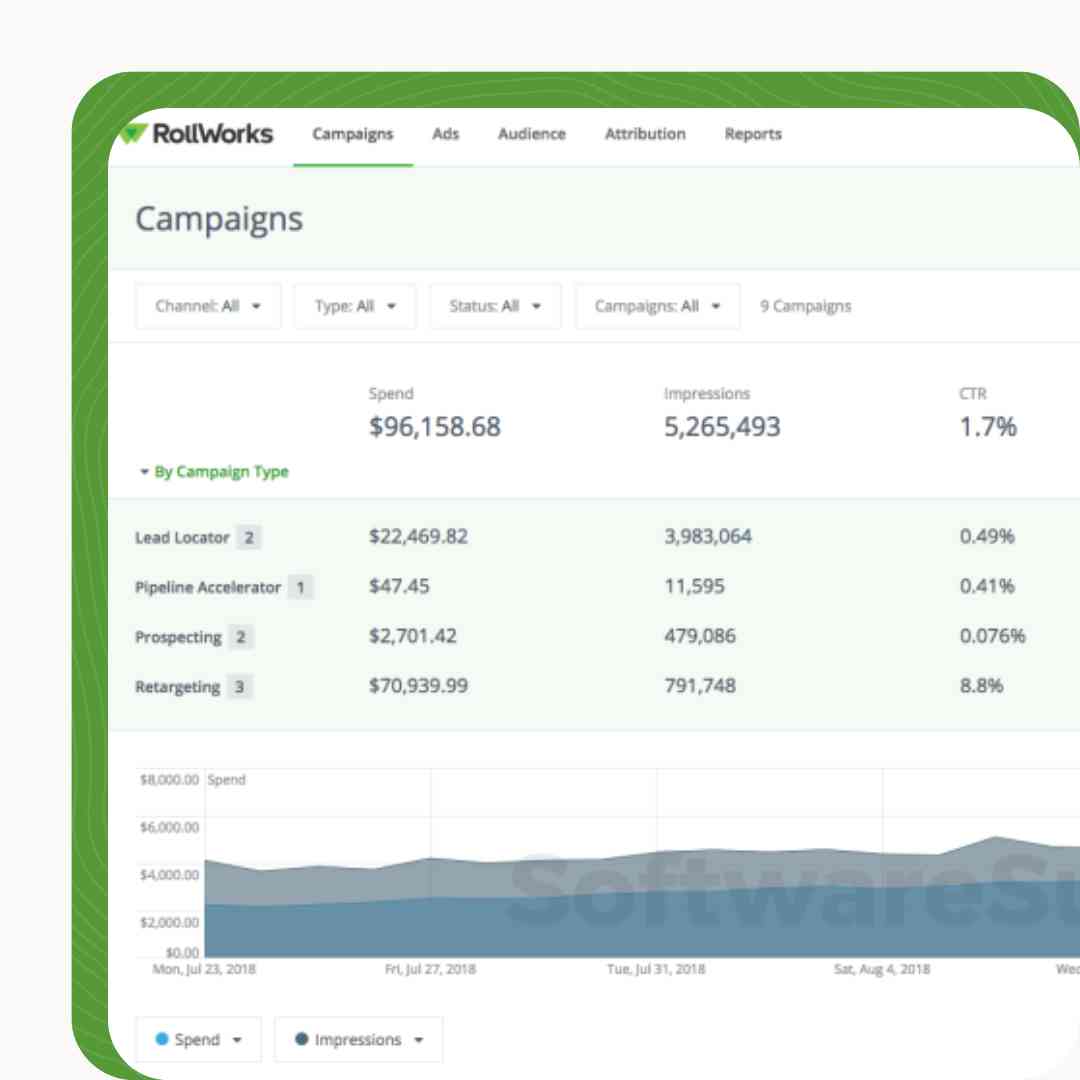This screenshot has height=1080, width=1080.
Task: Expand the Type: All filter
Action: point(355,306)
